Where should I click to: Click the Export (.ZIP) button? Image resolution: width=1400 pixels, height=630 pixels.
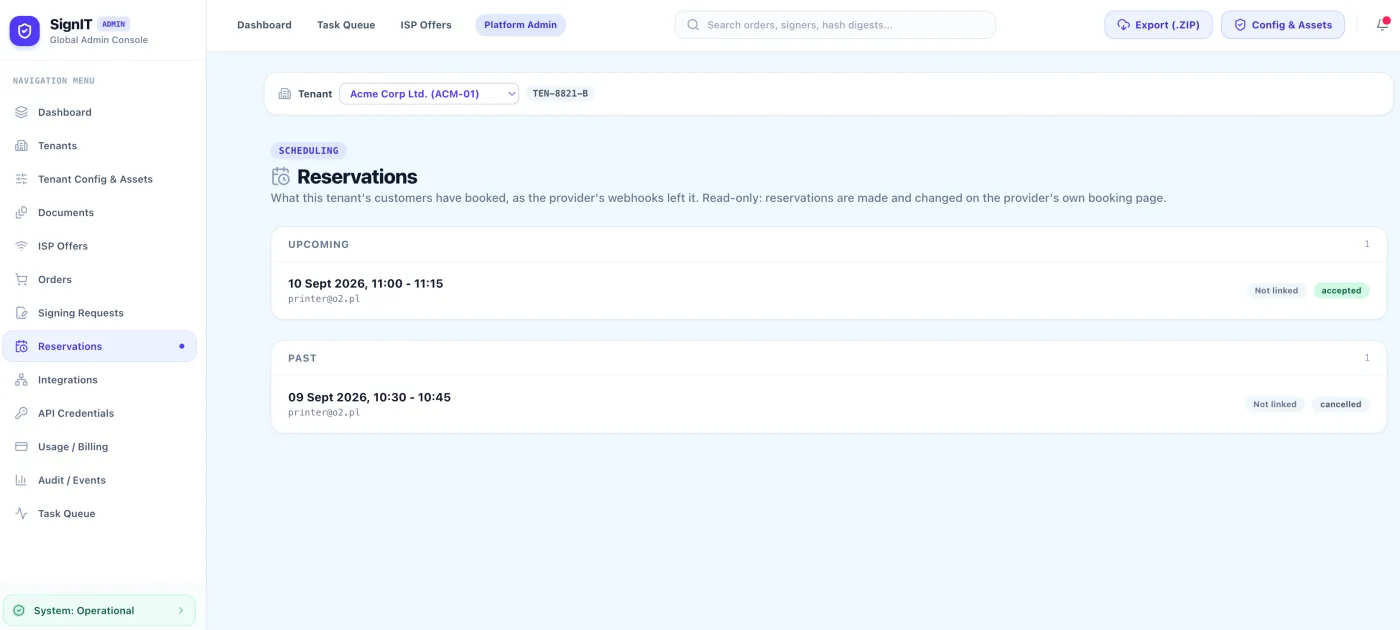click(x=1158, y=25)
